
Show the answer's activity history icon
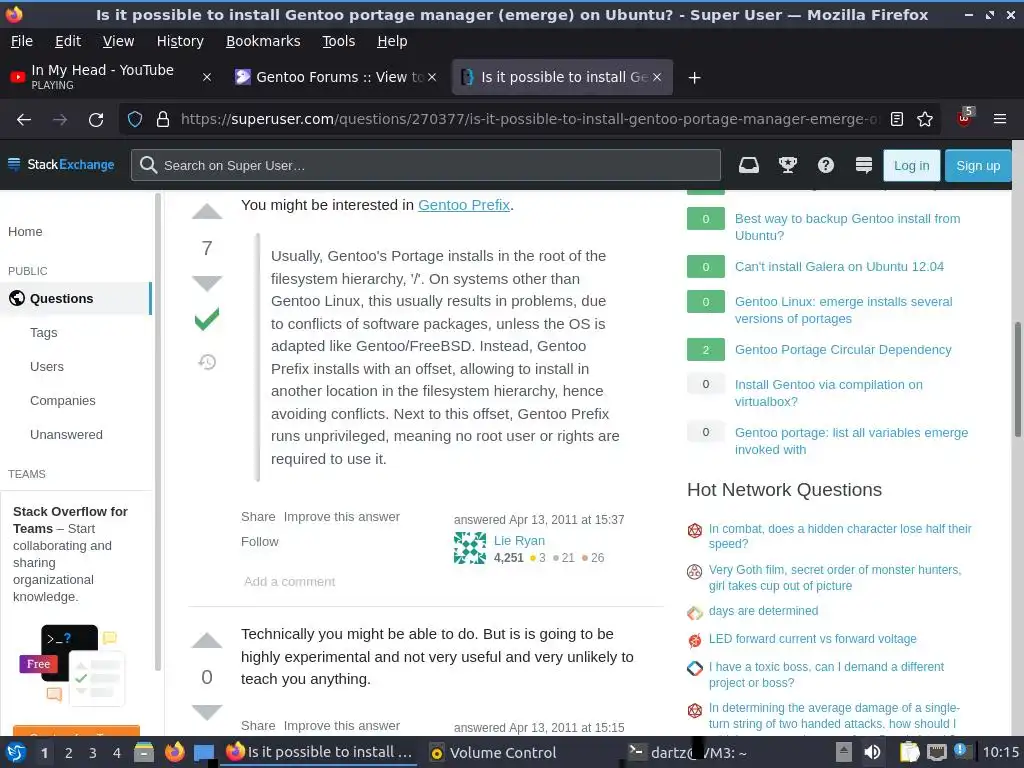(207, 362)
